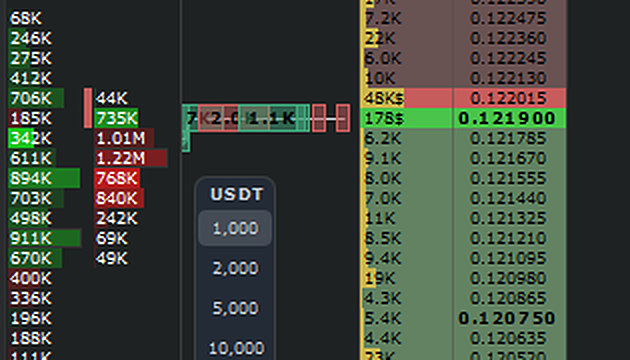This screenshot has height=360, width=630.
Task: Click the 5.4K bid volume cell
Action: [407, 318]
